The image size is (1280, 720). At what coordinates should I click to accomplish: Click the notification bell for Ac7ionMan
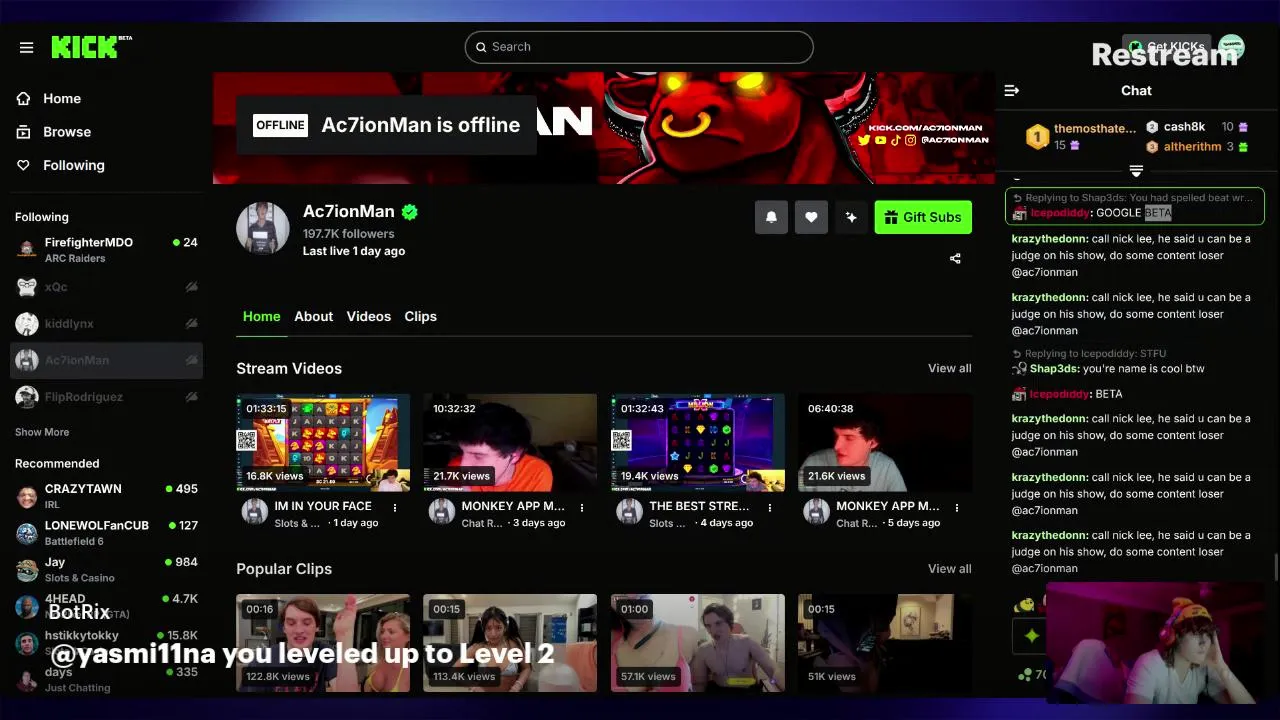pyautogui.click(x=771, y=217)
